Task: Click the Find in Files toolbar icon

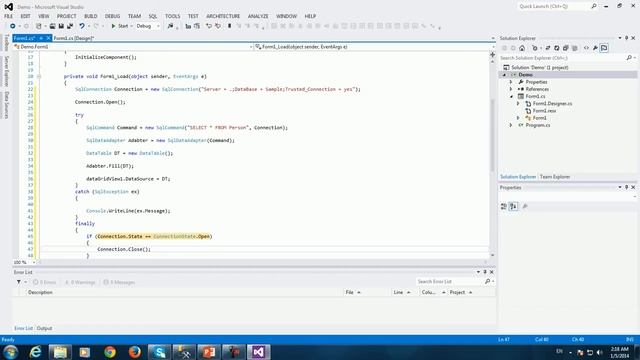Action: (x=170, y=26)
